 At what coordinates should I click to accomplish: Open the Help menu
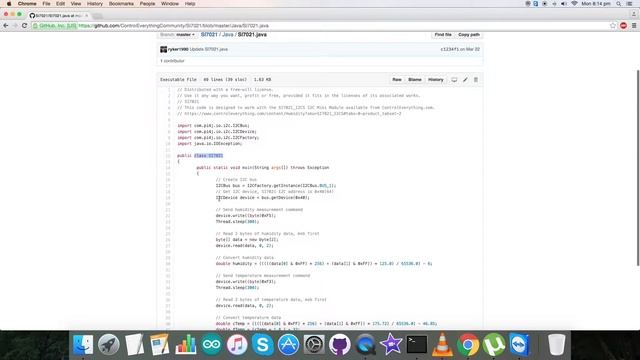pyautogui.click(x=190, y=4)
